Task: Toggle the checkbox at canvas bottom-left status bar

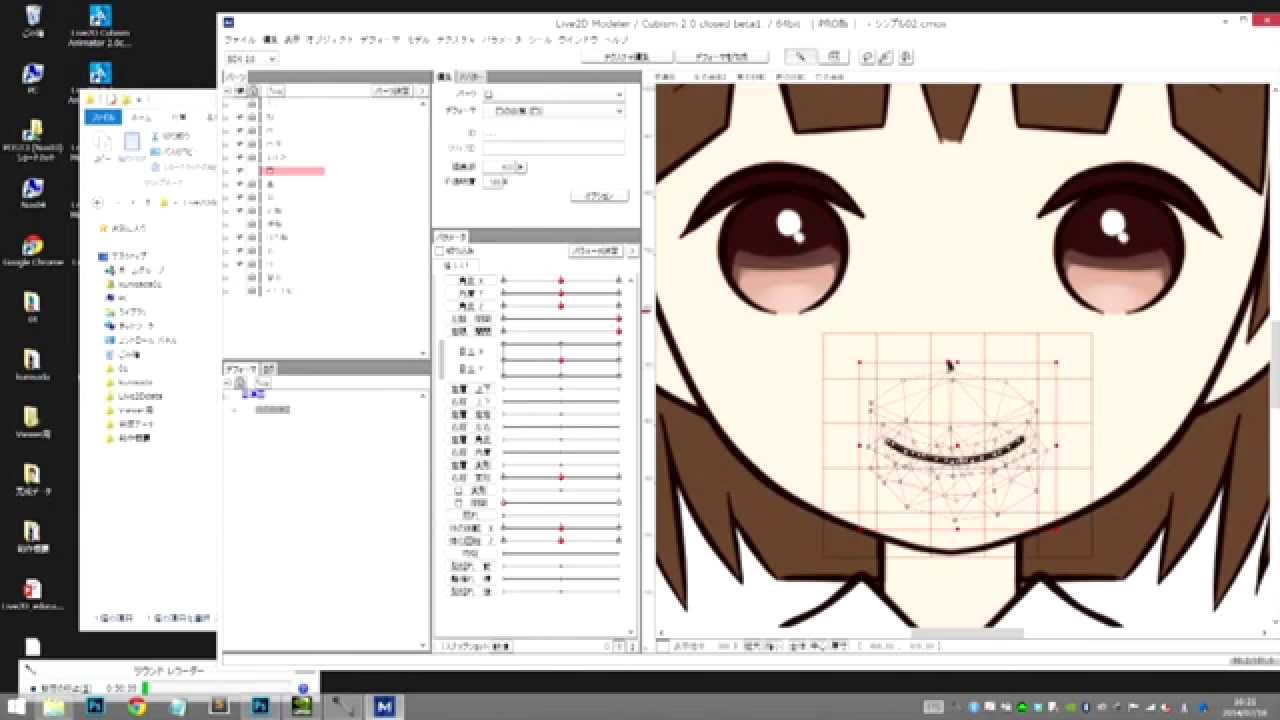Action: (x=664, y=646)
